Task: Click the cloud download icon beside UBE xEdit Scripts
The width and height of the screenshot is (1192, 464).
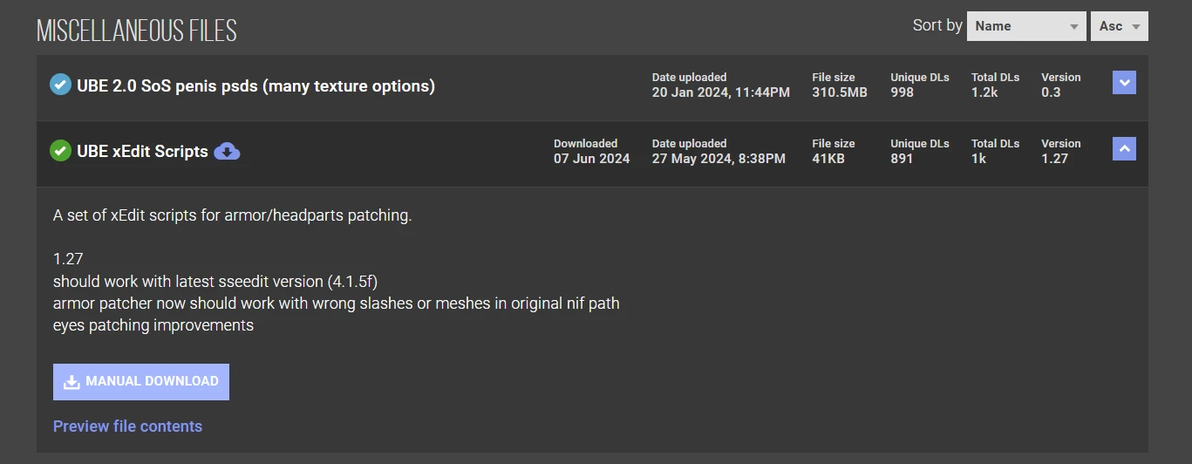Action: (227, 152)
